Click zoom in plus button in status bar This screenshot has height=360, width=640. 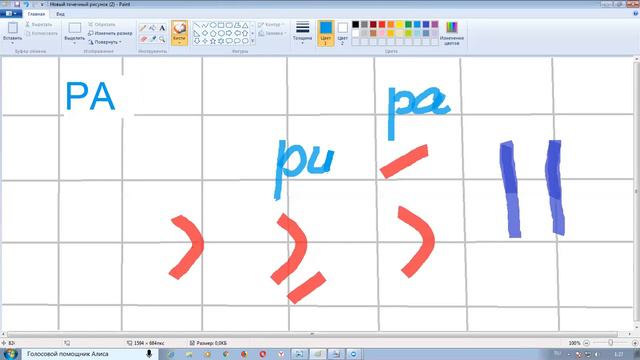click(635, 343)
